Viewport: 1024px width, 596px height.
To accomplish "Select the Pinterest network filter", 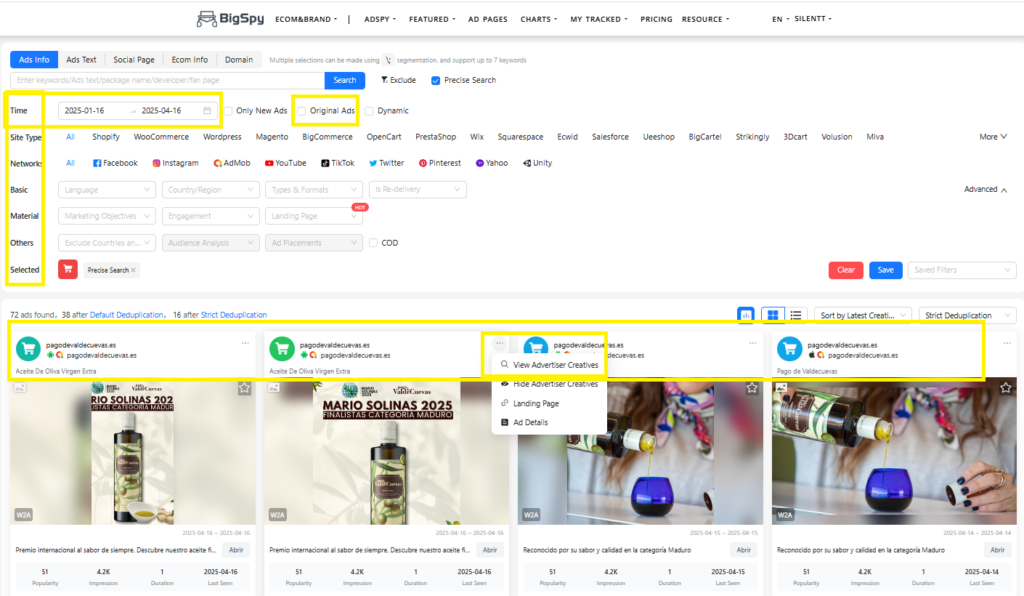I will (440, 163).
